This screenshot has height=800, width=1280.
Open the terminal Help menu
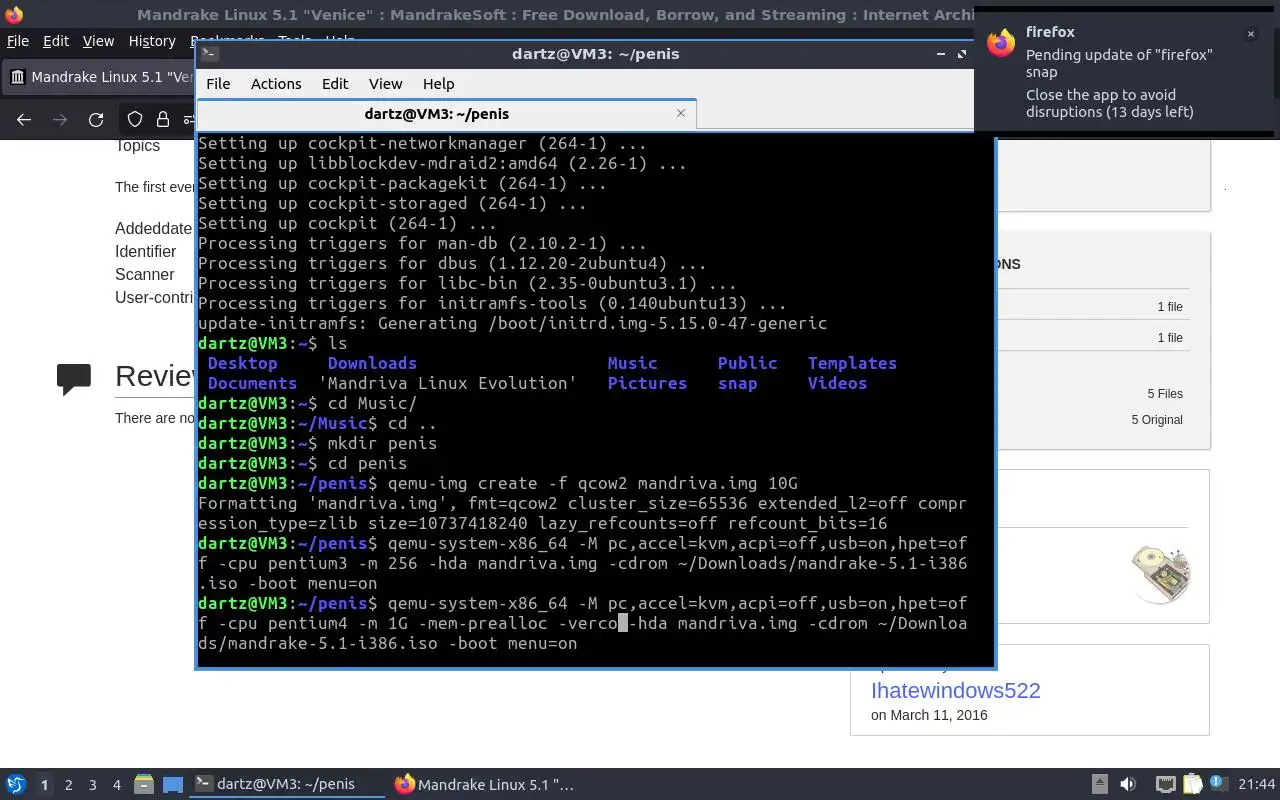point(438,84)
